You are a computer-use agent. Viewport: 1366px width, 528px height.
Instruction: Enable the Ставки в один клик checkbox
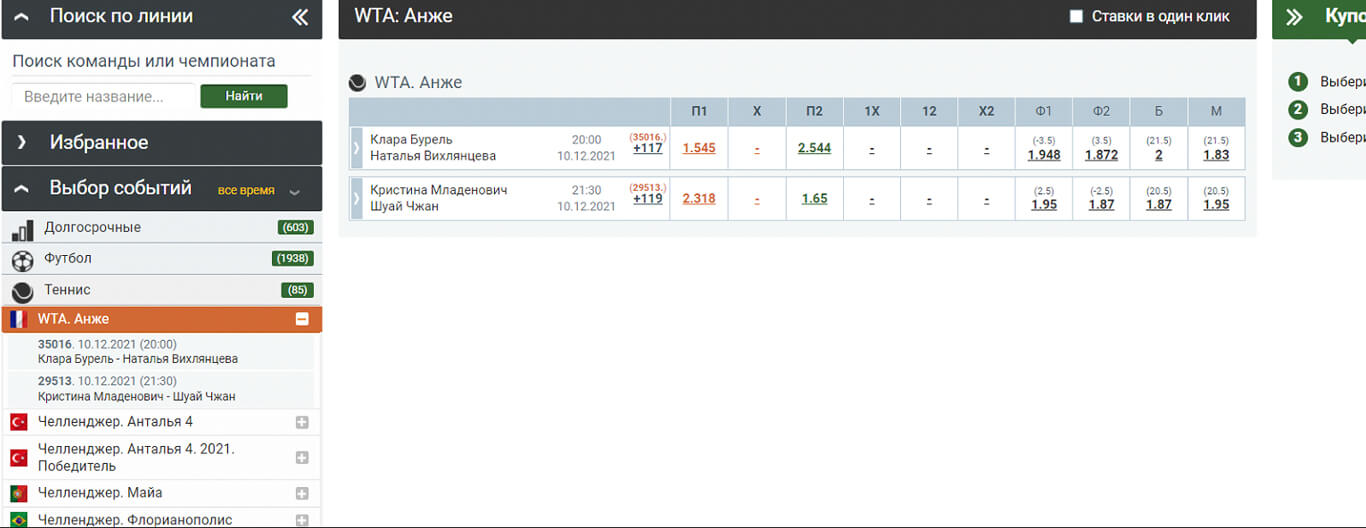point(1076,17)
